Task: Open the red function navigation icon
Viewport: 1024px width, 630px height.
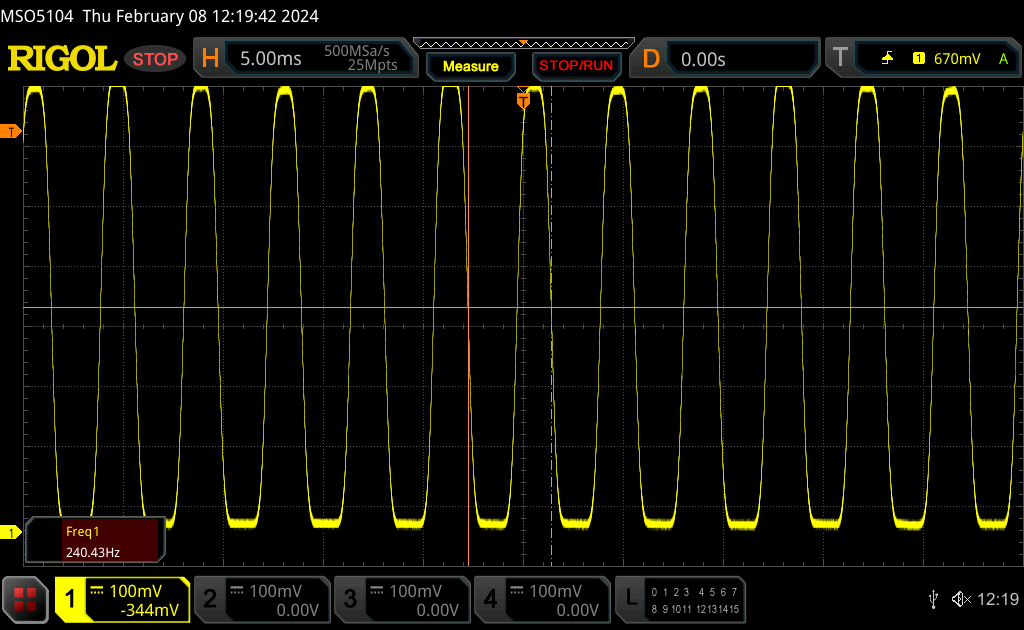Action: [x=25, y=599]
